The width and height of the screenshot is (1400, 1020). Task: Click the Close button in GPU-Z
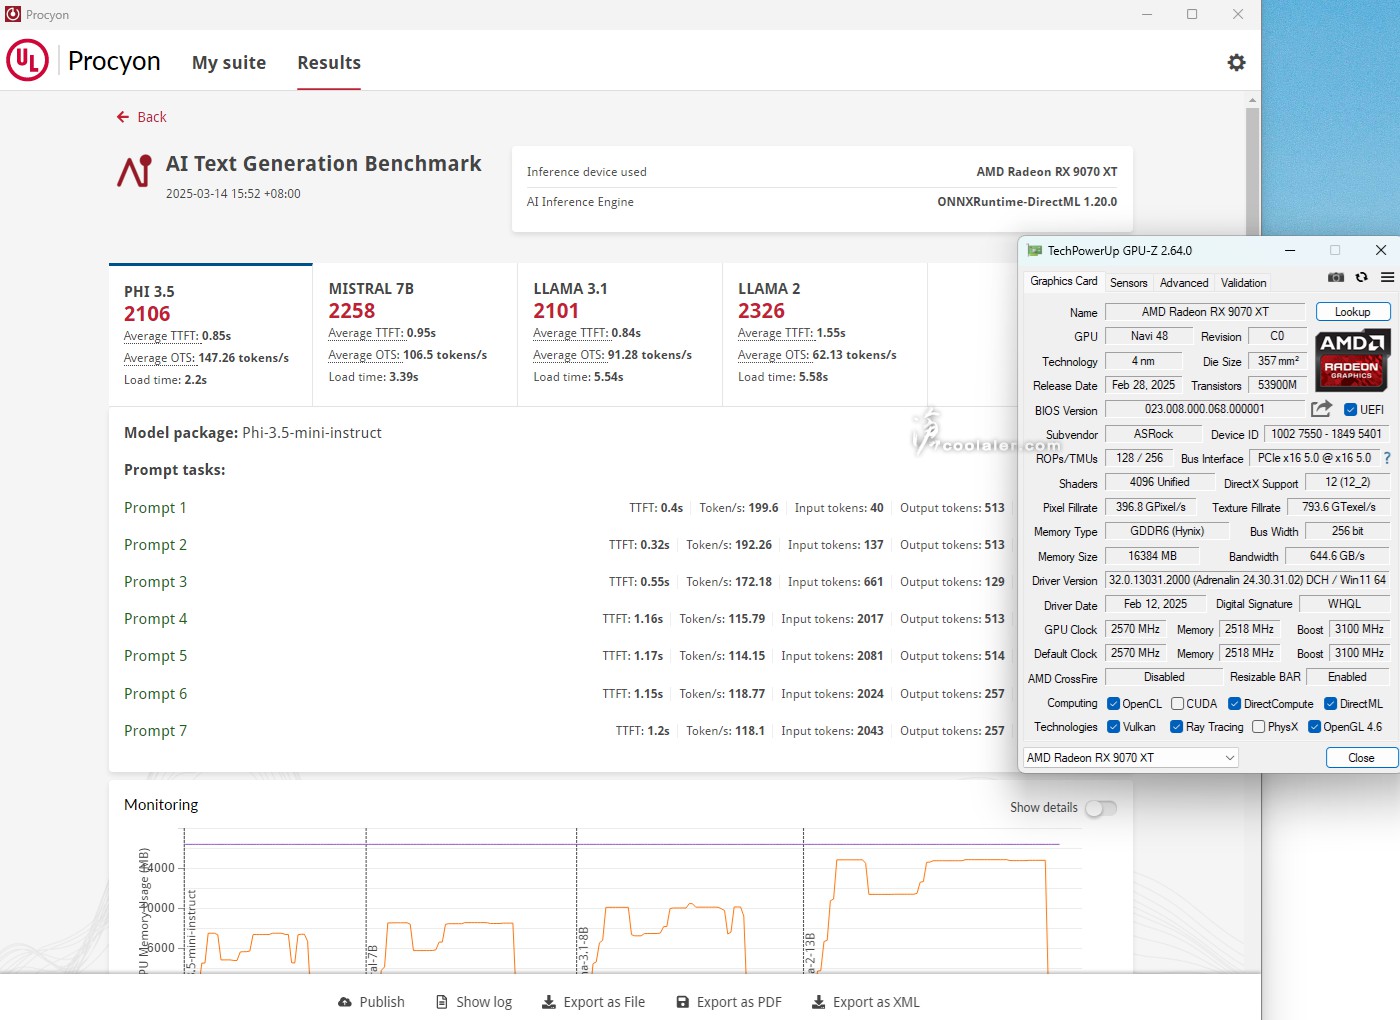1361,758
